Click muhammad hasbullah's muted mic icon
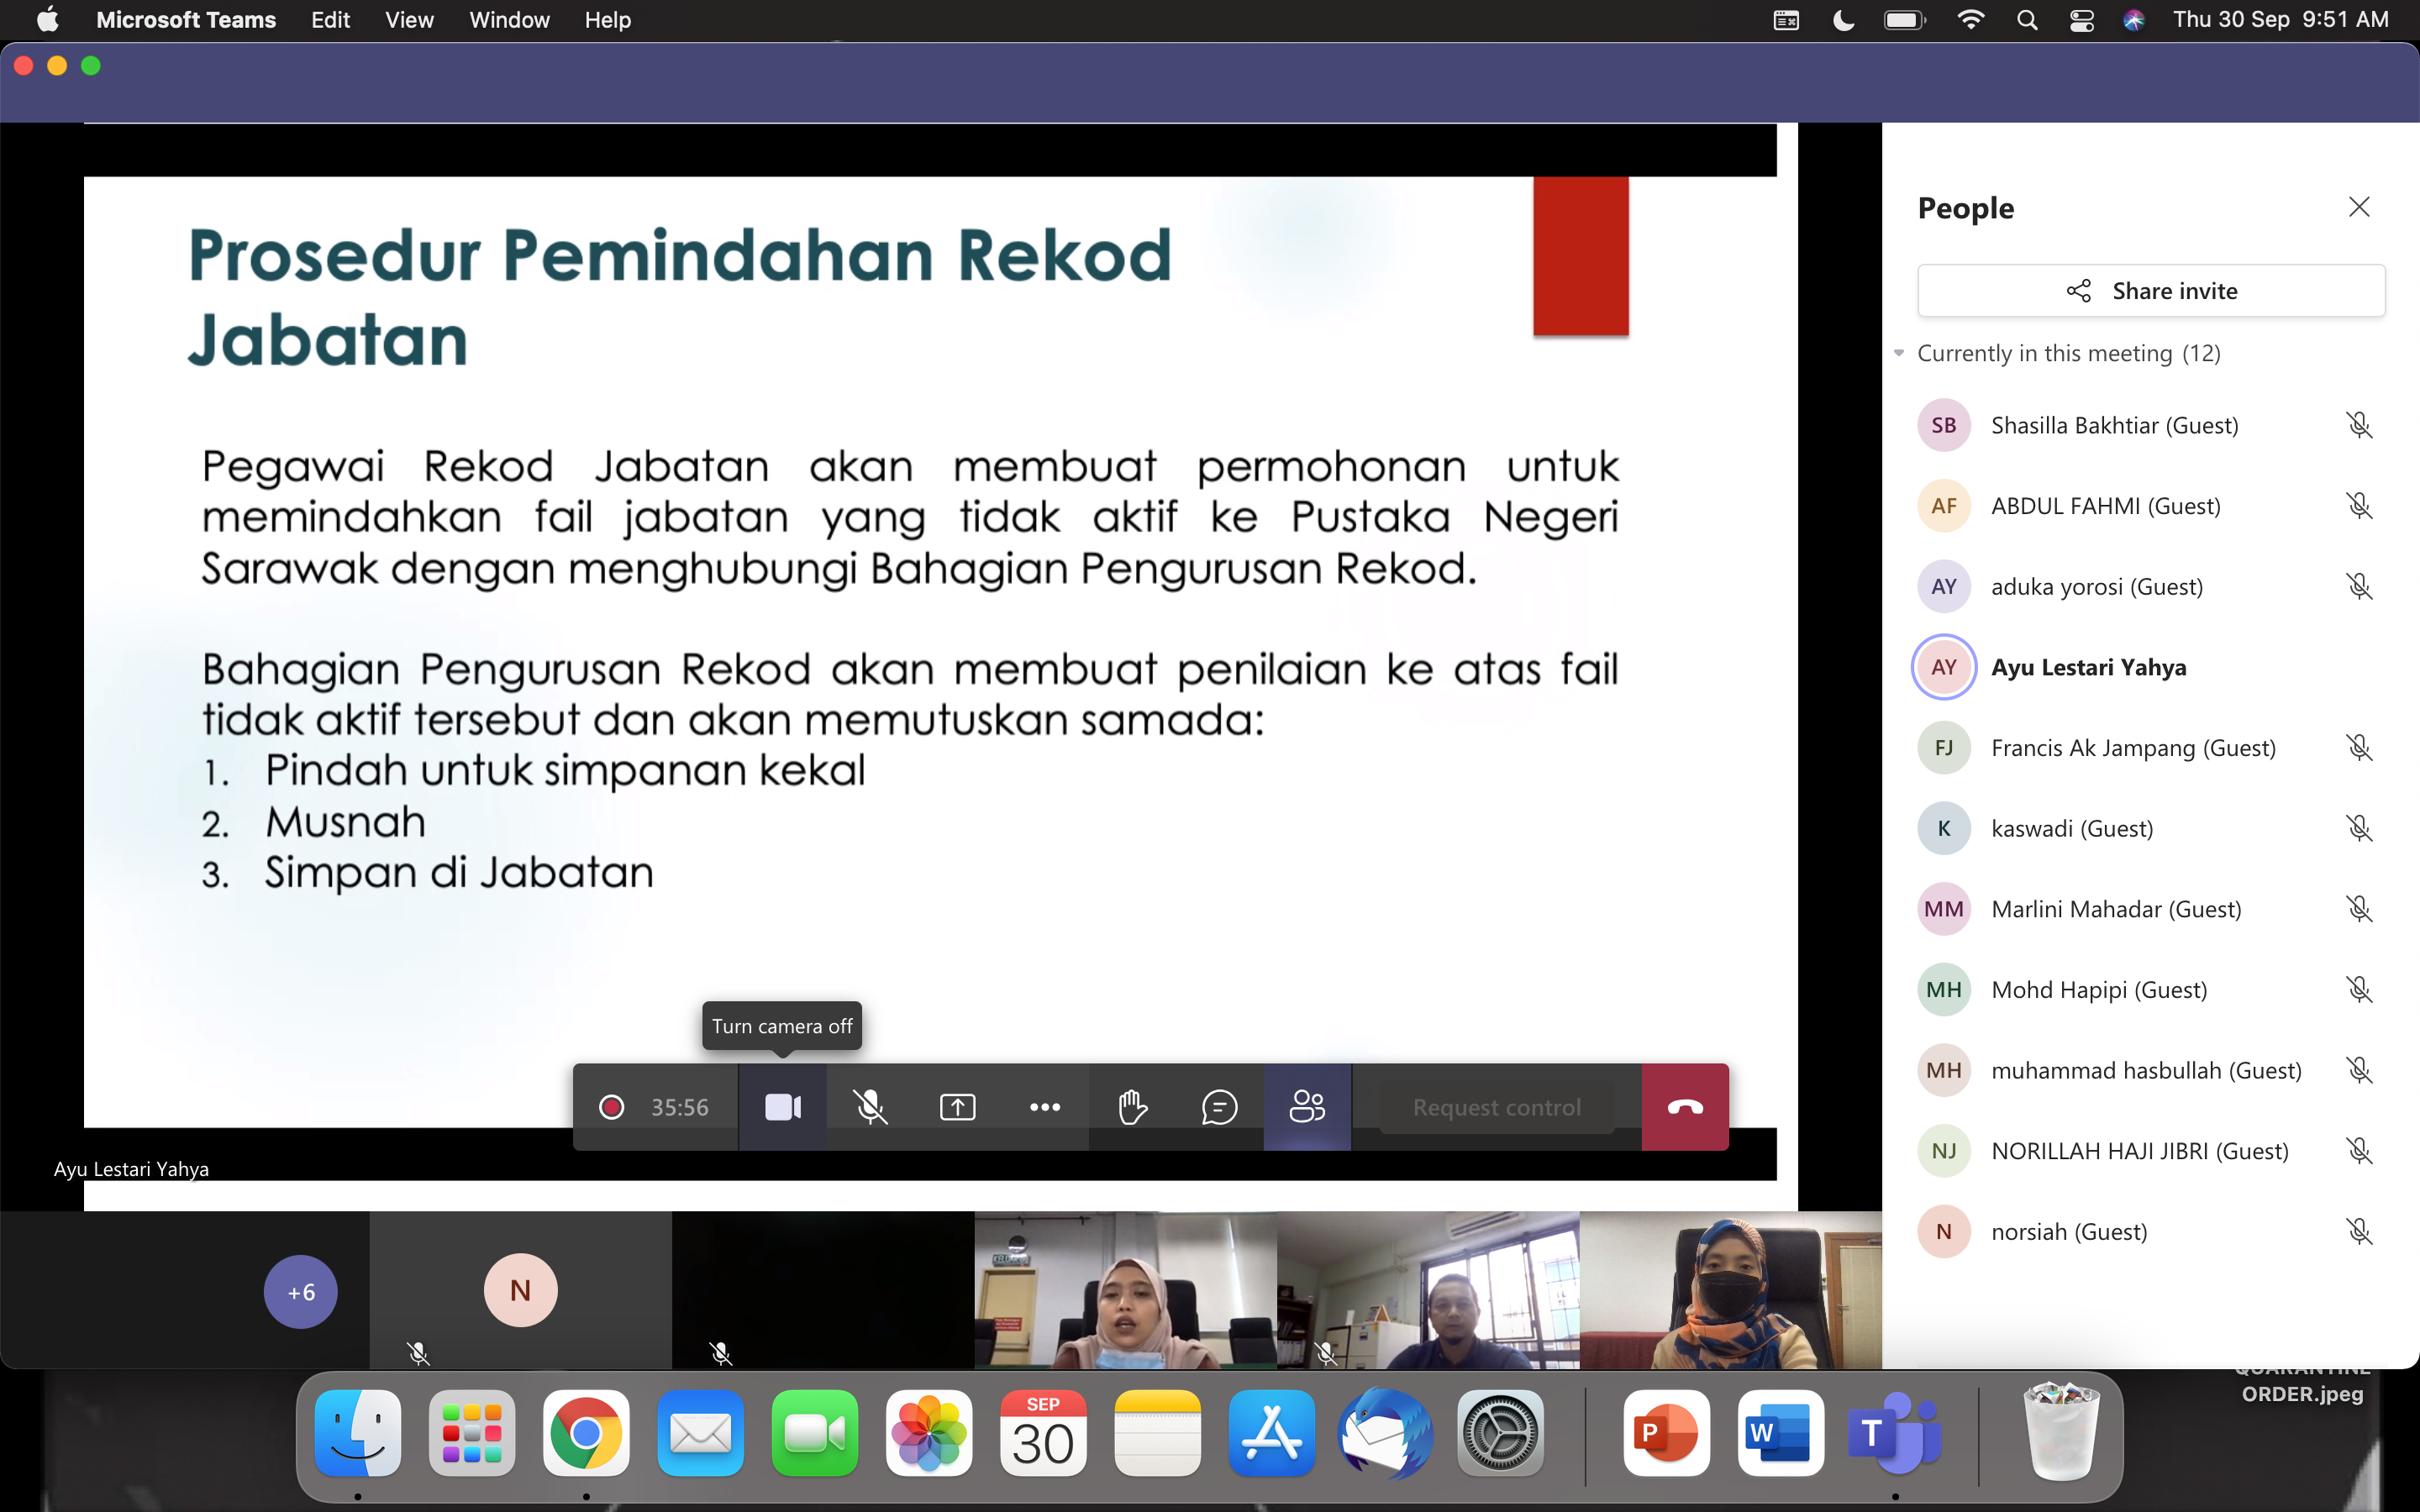This screenshot has height=1512, width=2420. 2359,1070
